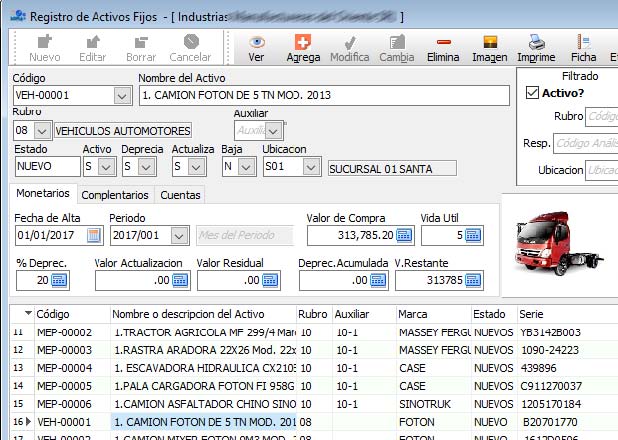
Task: Open calendar picker beside Fecha de Alta
Action: click(x=94, y=235)
